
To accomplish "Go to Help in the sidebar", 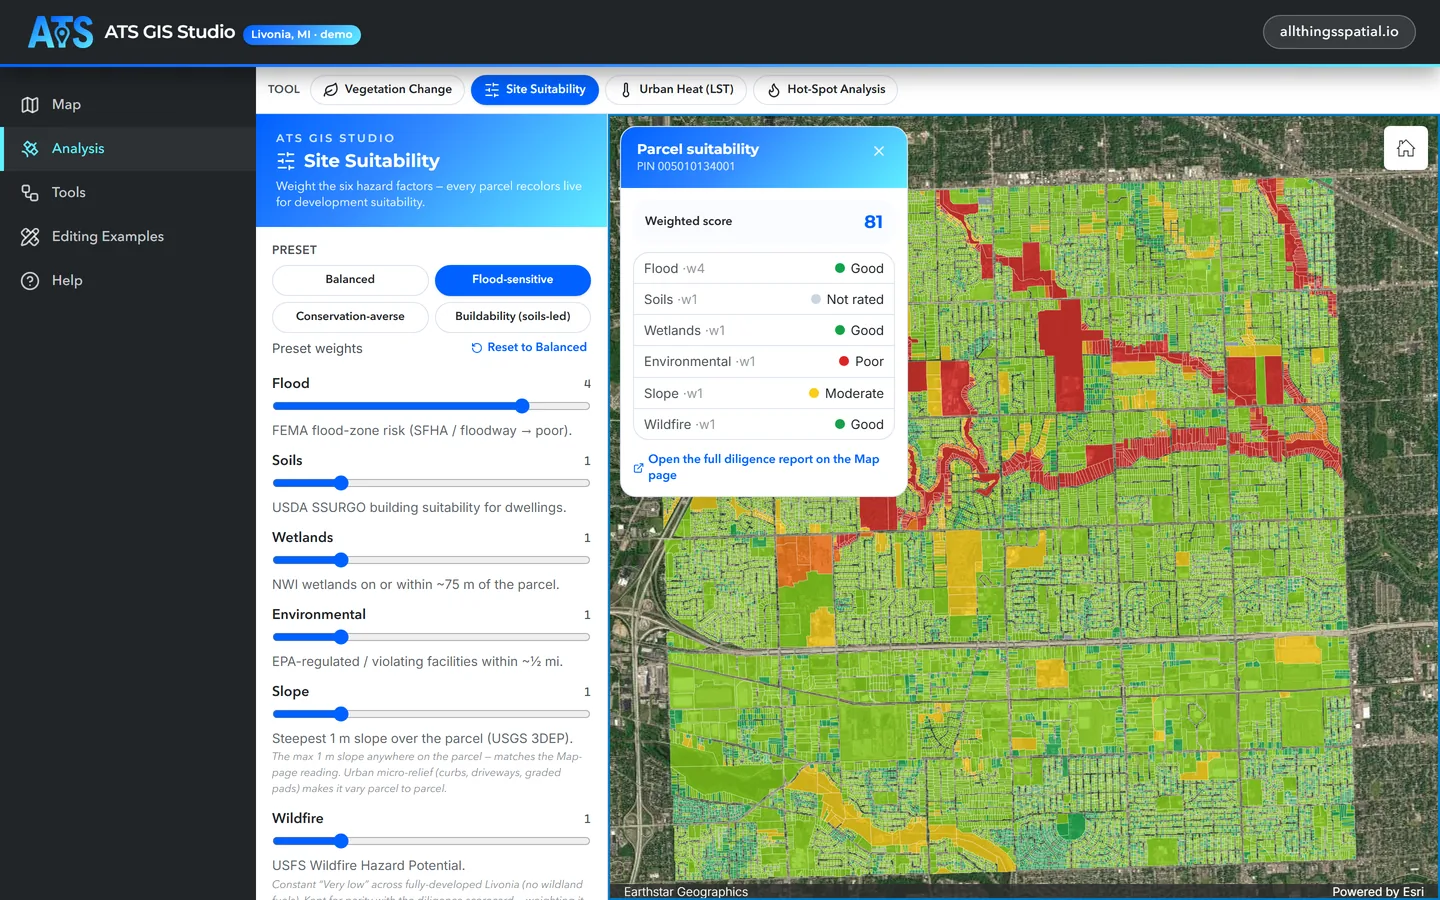I will (x=128, y=281).
